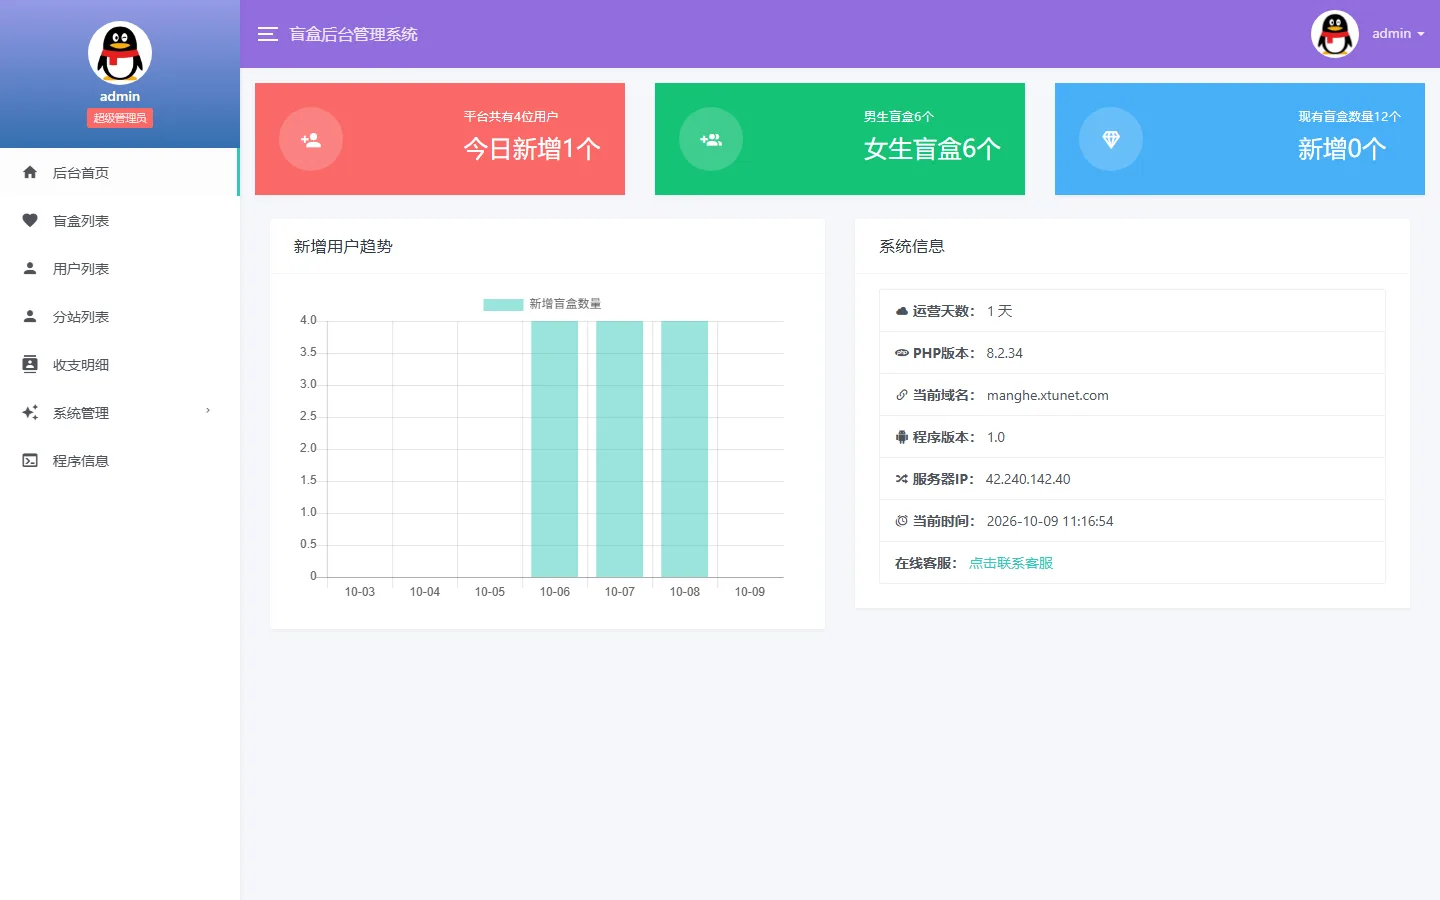Go to 用户列表 in sidebar
This screenshot has height=900, width=1440.
(x=120, y=268)
